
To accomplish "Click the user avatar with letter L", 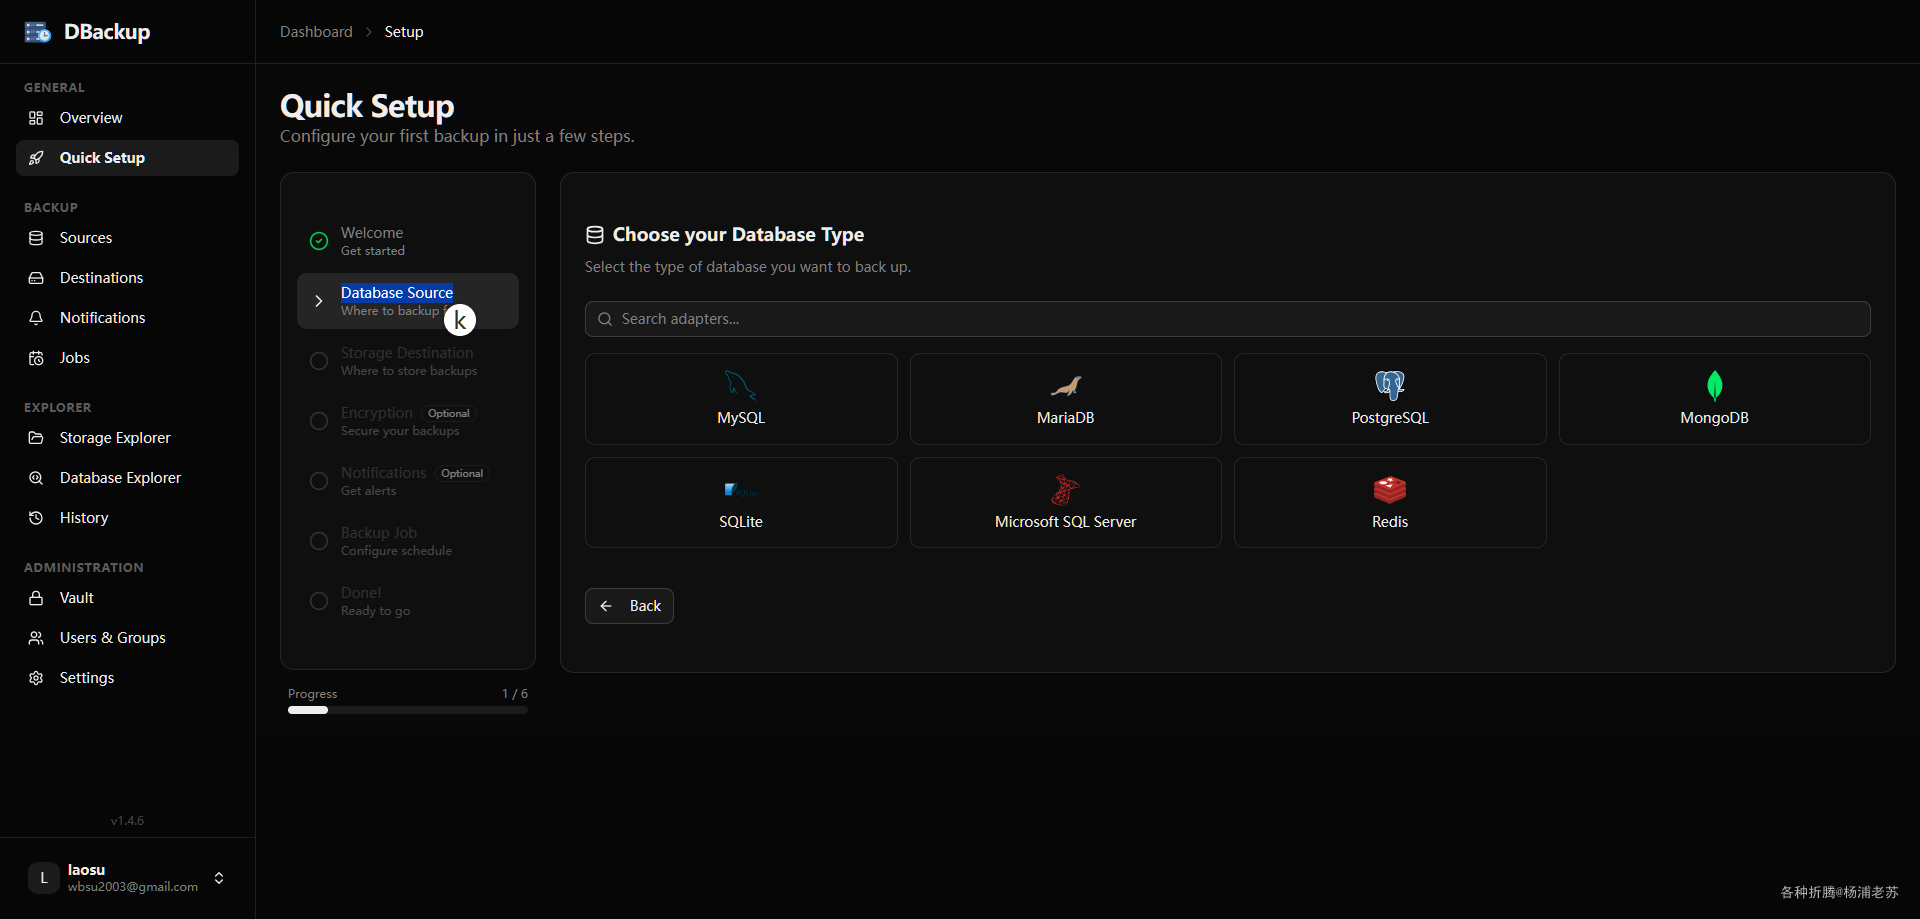I will [44, 878].
